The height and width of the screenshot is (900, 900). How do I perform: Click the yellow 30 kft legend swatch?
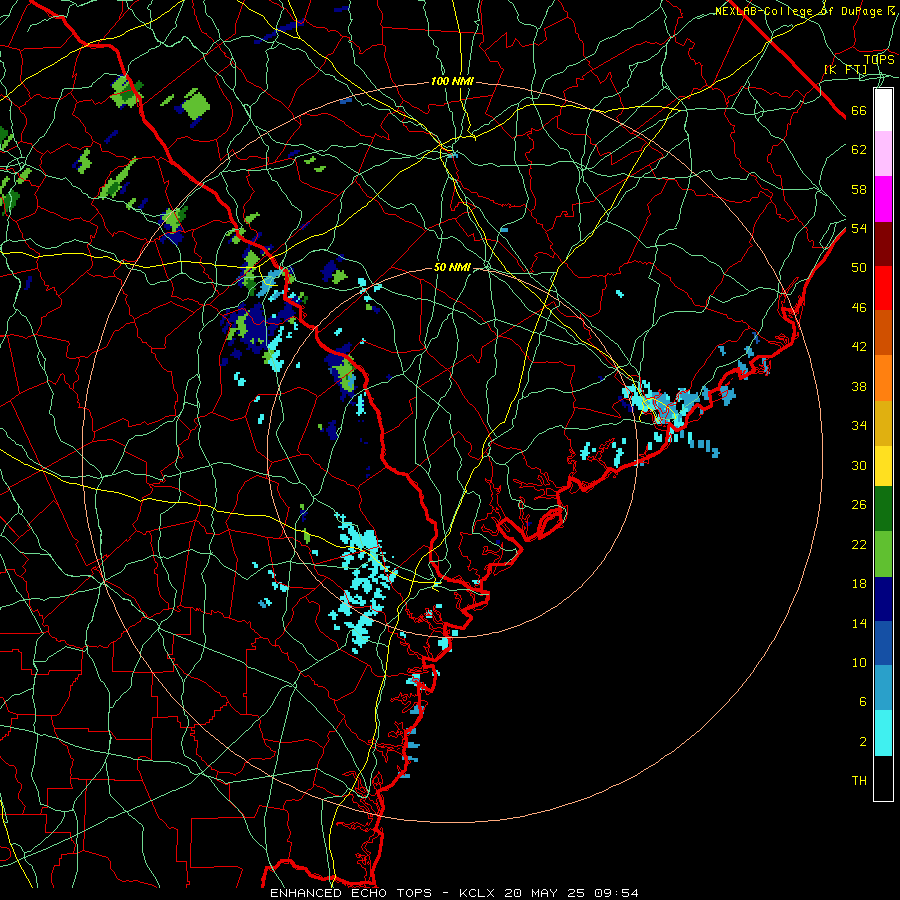click(x=883, y=466)
